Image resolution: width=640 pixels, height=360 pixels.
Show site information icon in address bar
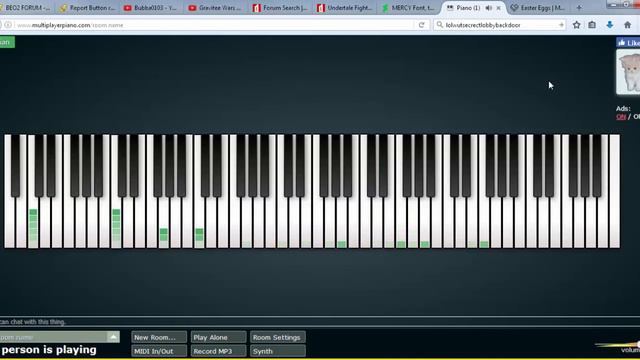tap(8, 25)
